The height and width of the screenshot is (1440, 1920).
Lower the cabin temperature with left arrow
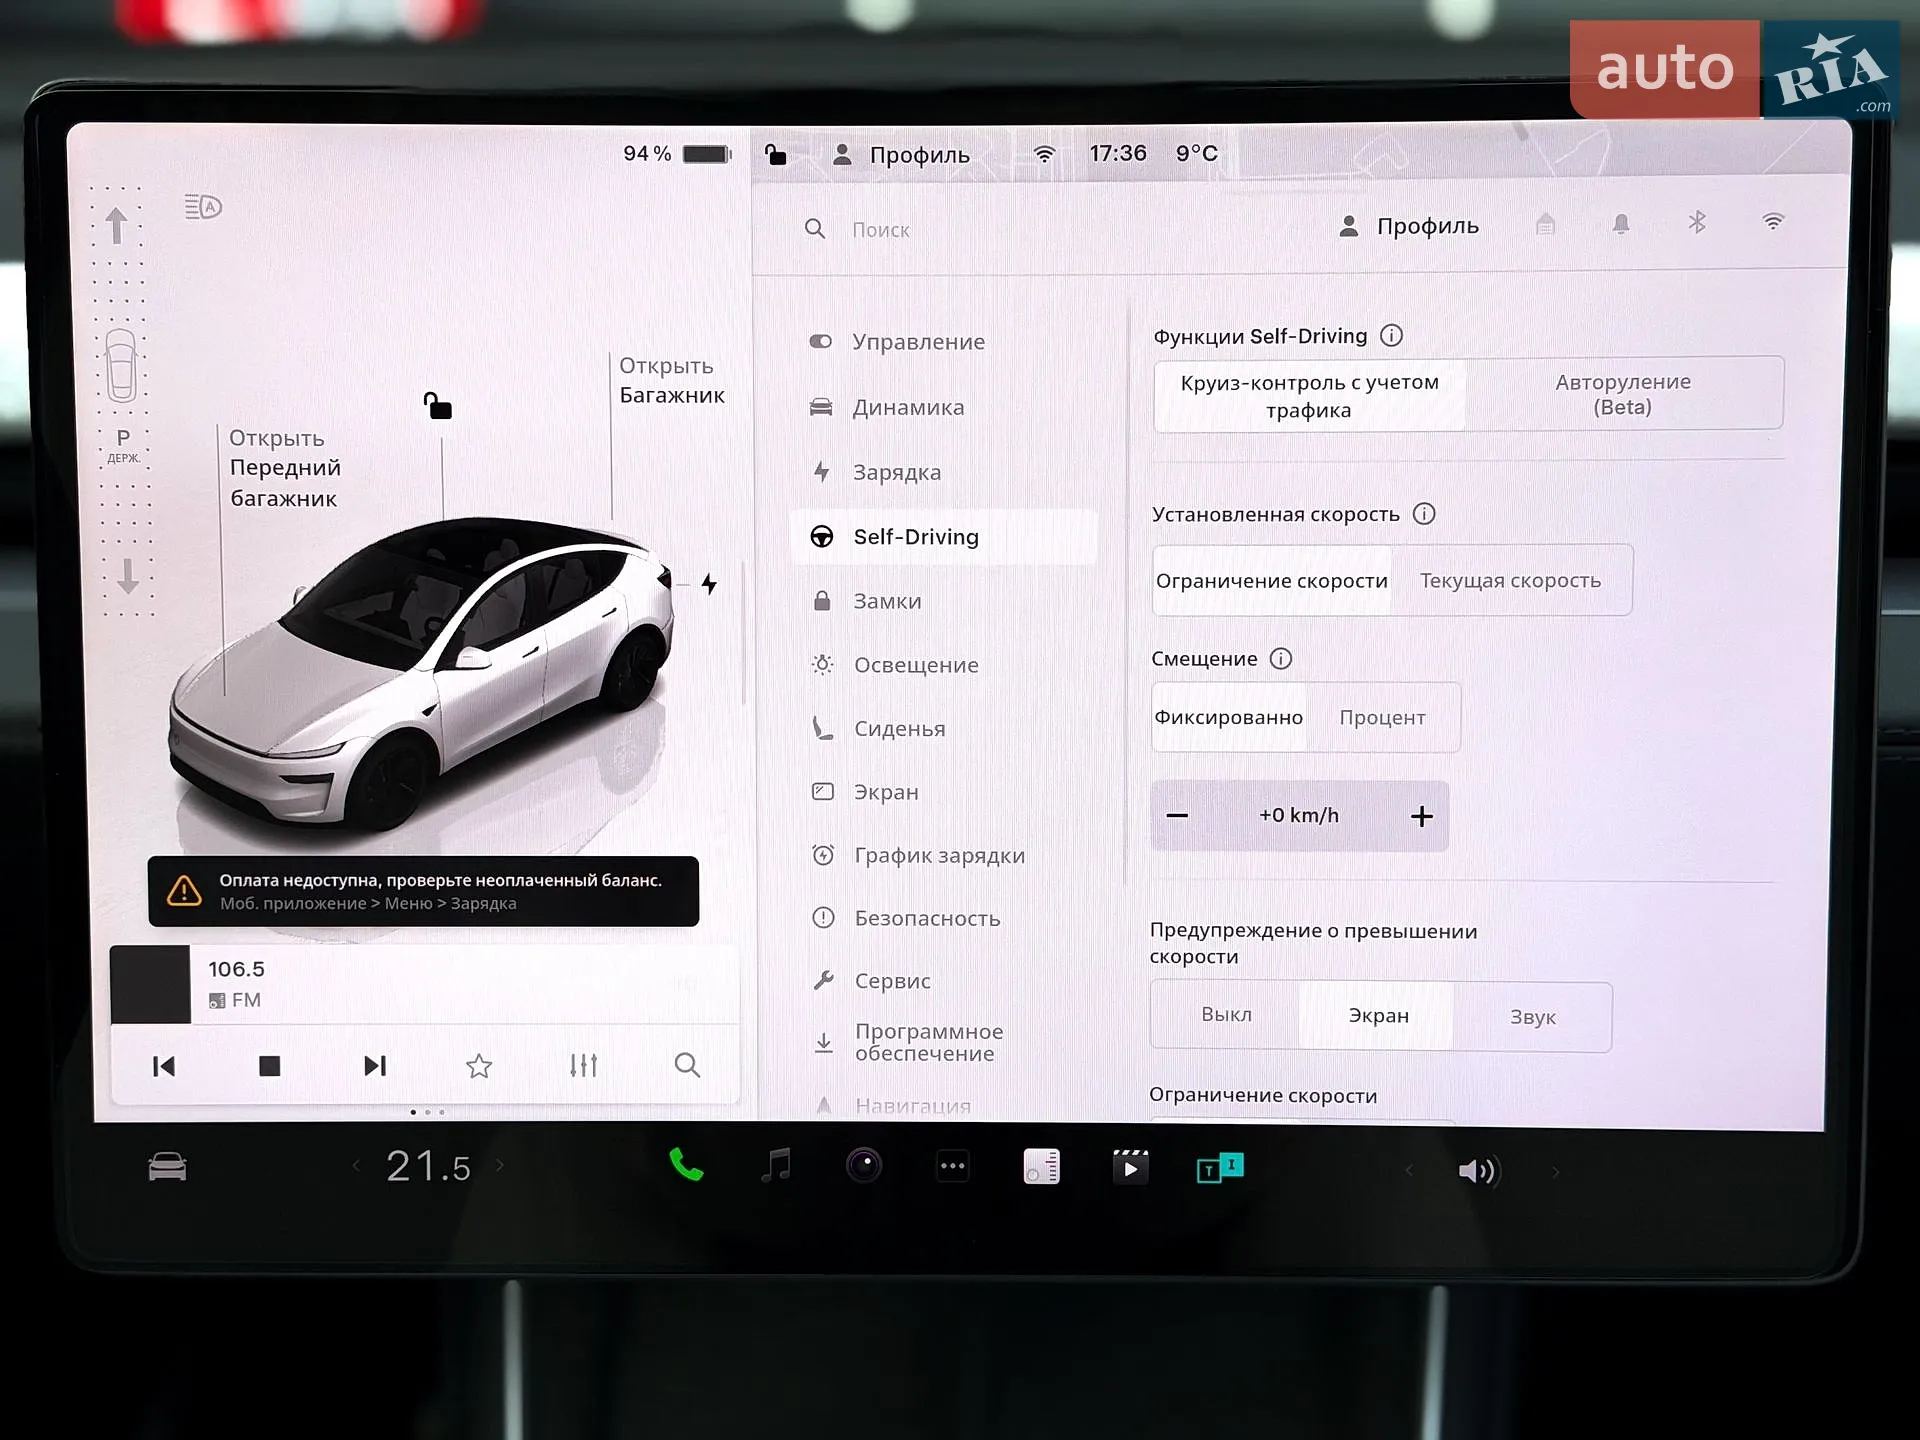356,1166
